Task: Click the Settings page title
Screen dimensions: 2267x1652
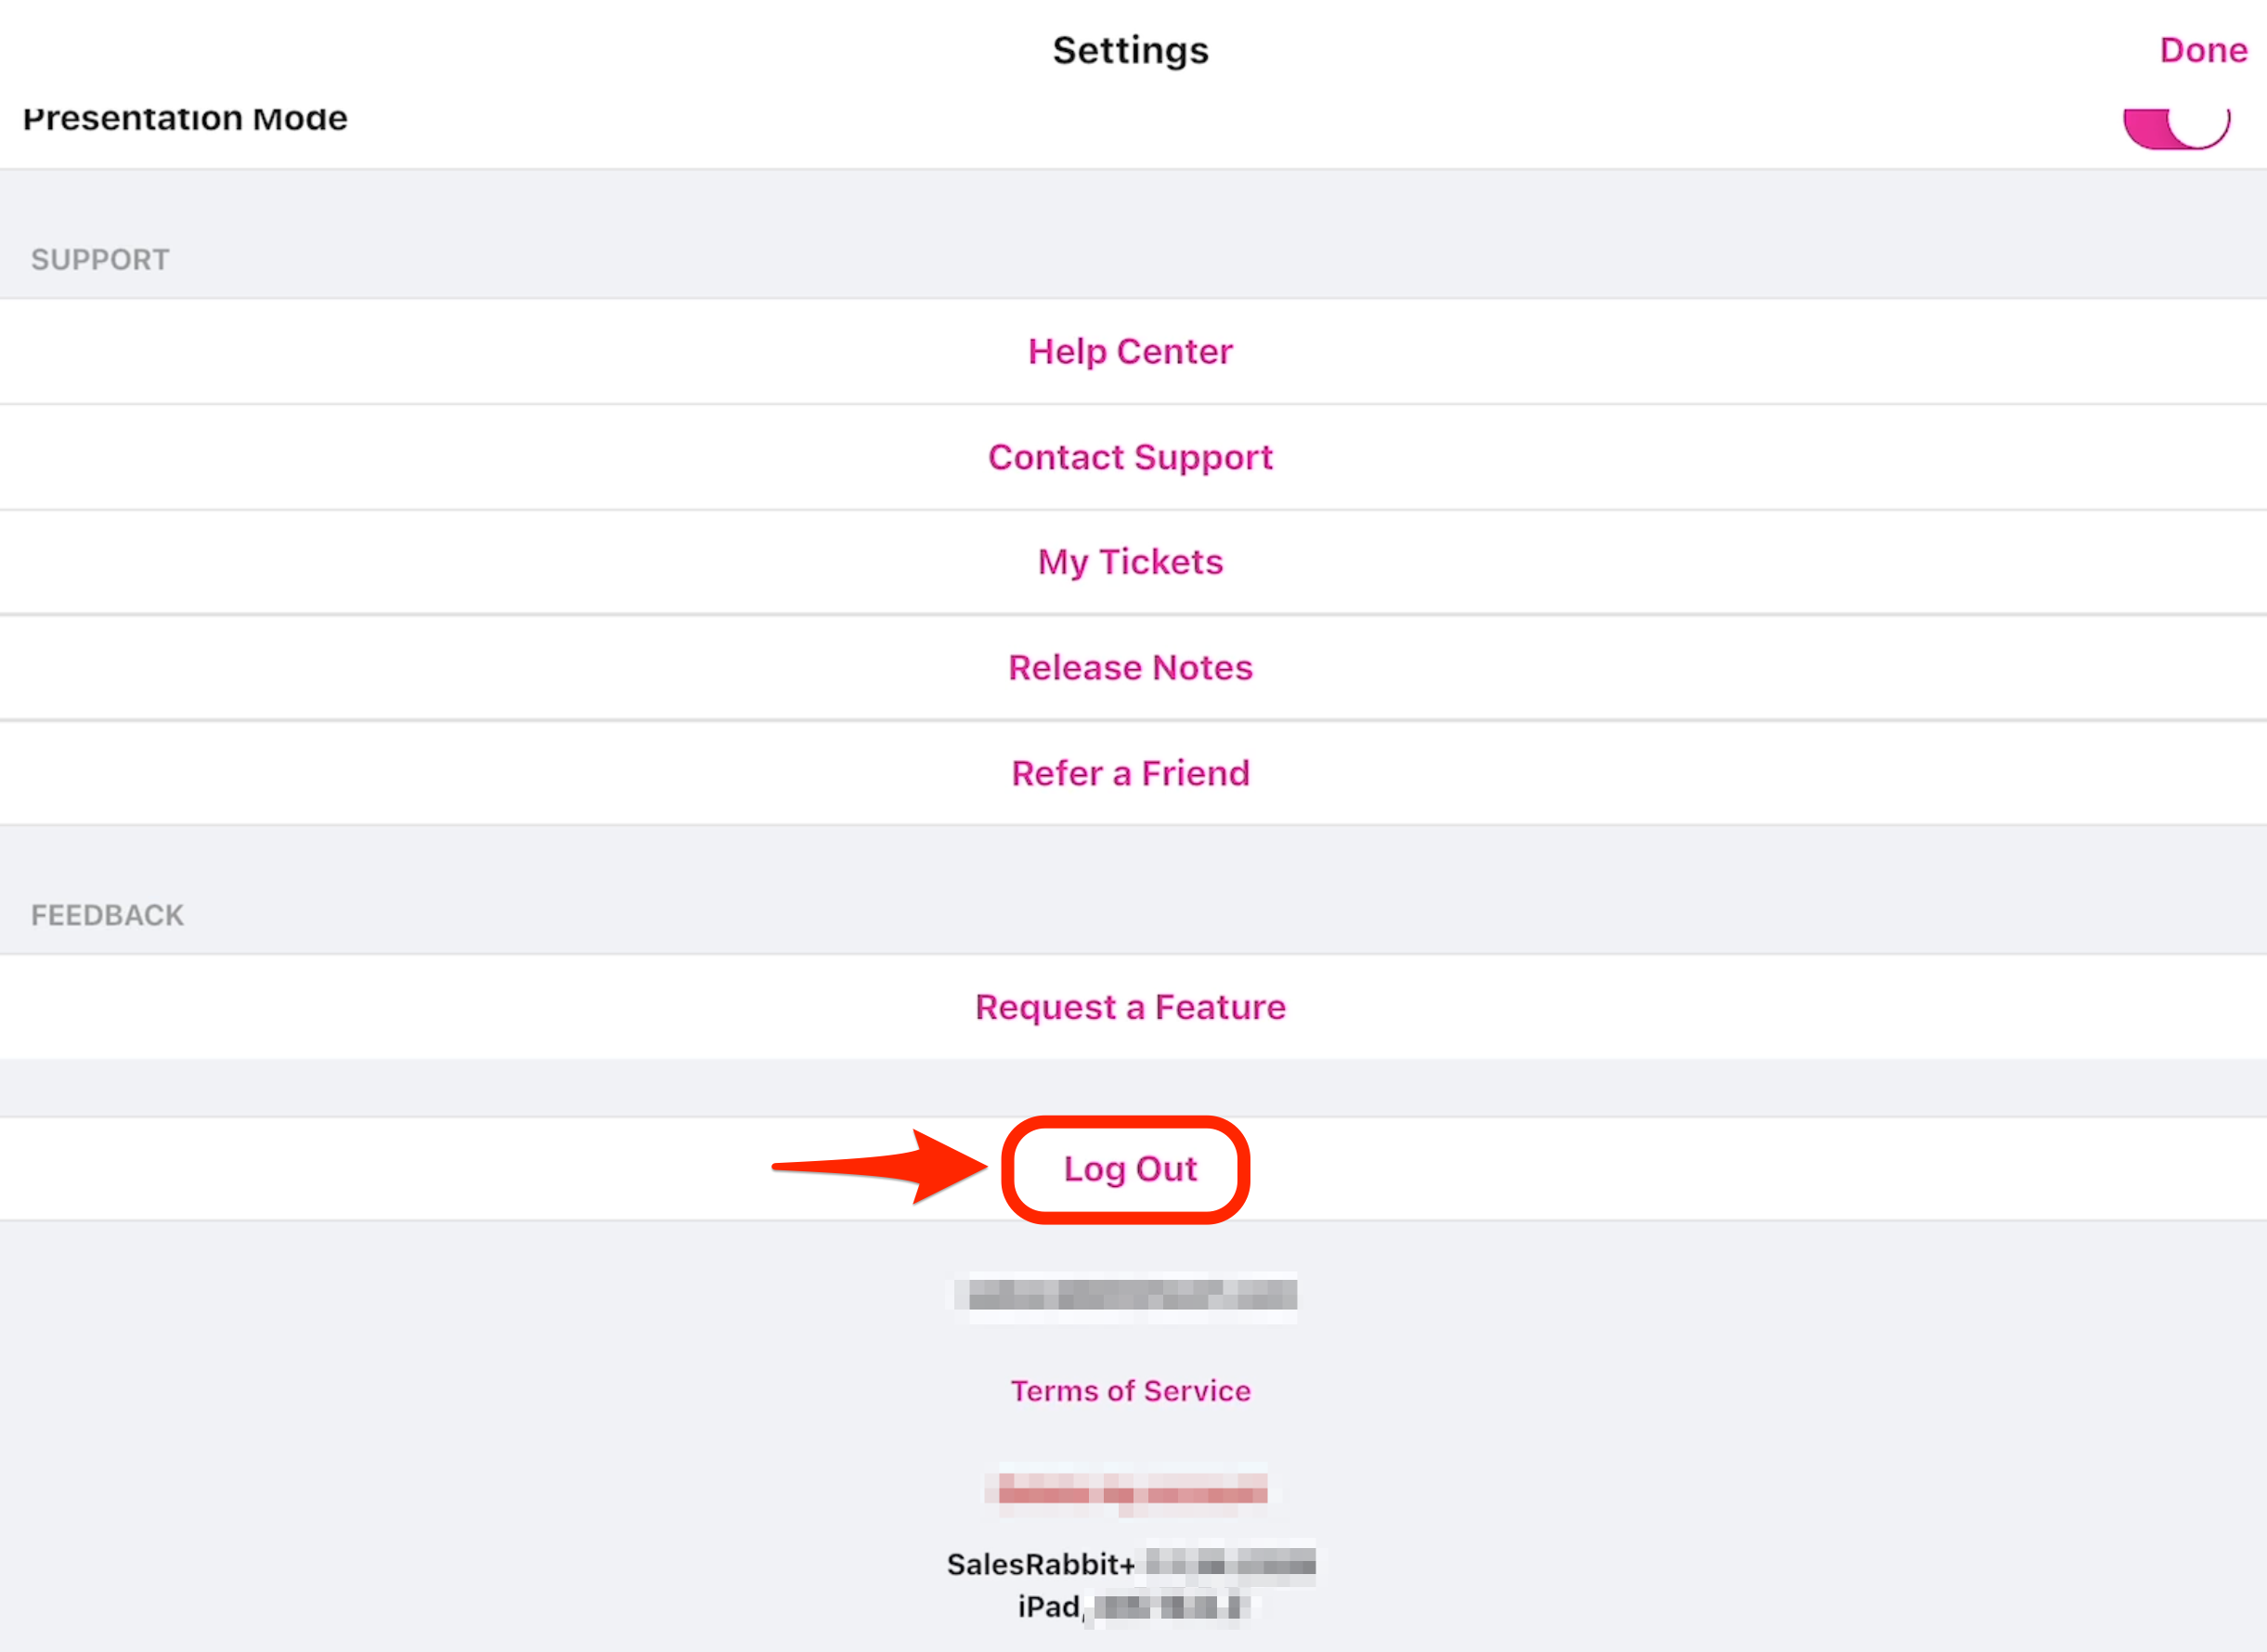Action: [1130, 50]
